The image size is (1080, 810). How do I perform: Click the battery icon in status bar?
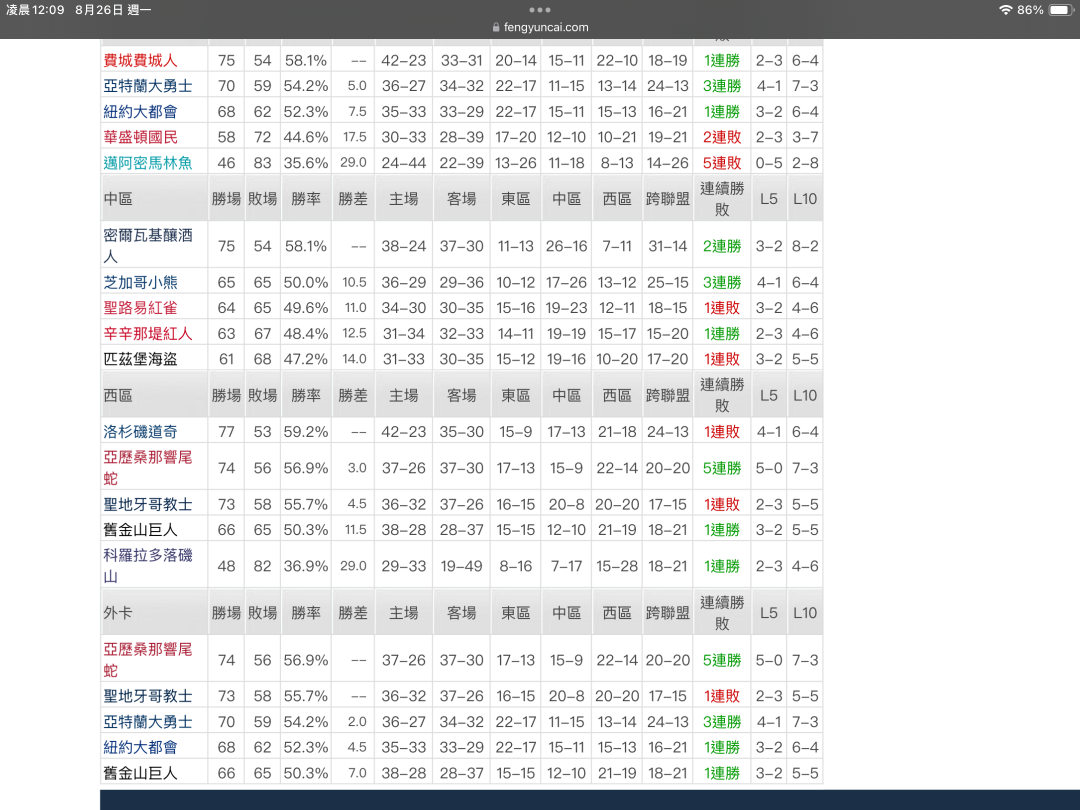tap(1062, 10)
